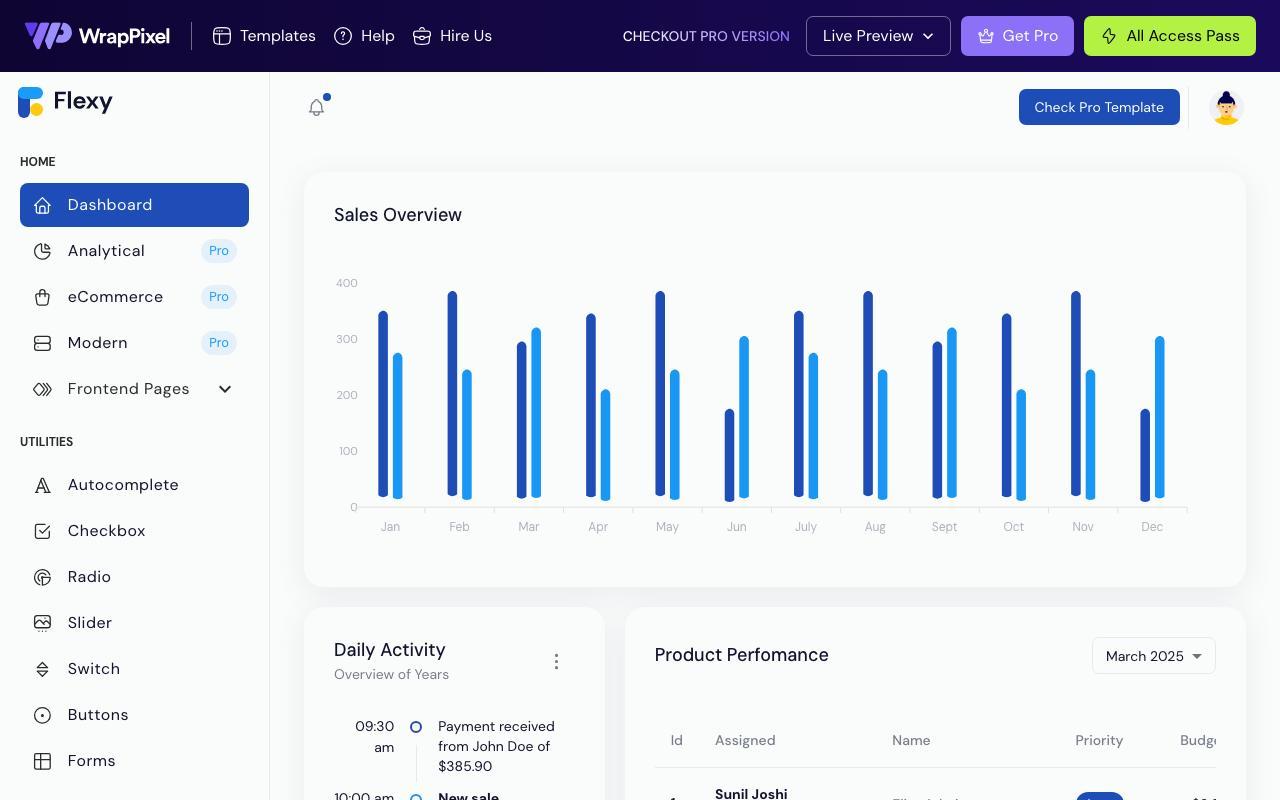Open the Live Preview dropdown

pos(878,36)
